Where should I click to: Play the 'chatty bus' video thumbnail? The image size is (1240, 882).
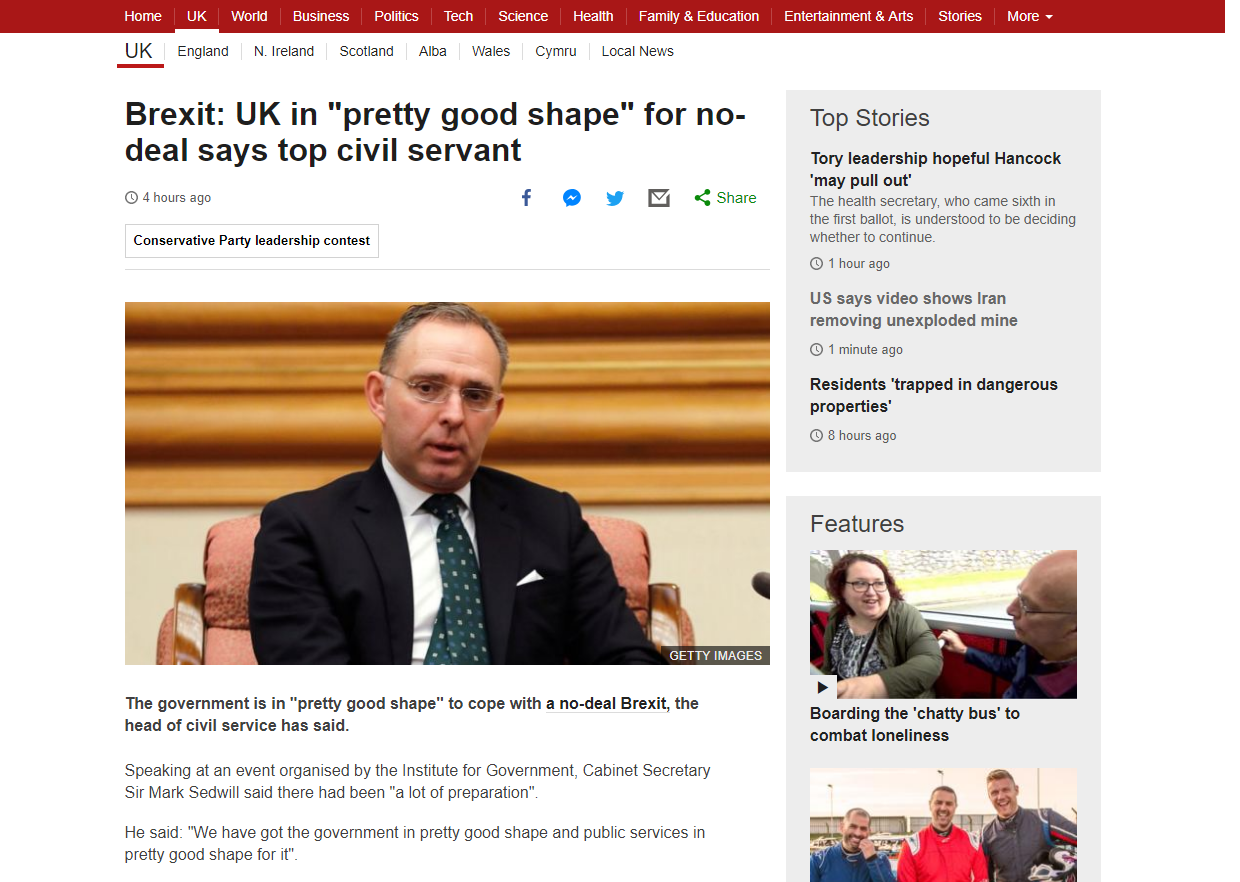943,624
